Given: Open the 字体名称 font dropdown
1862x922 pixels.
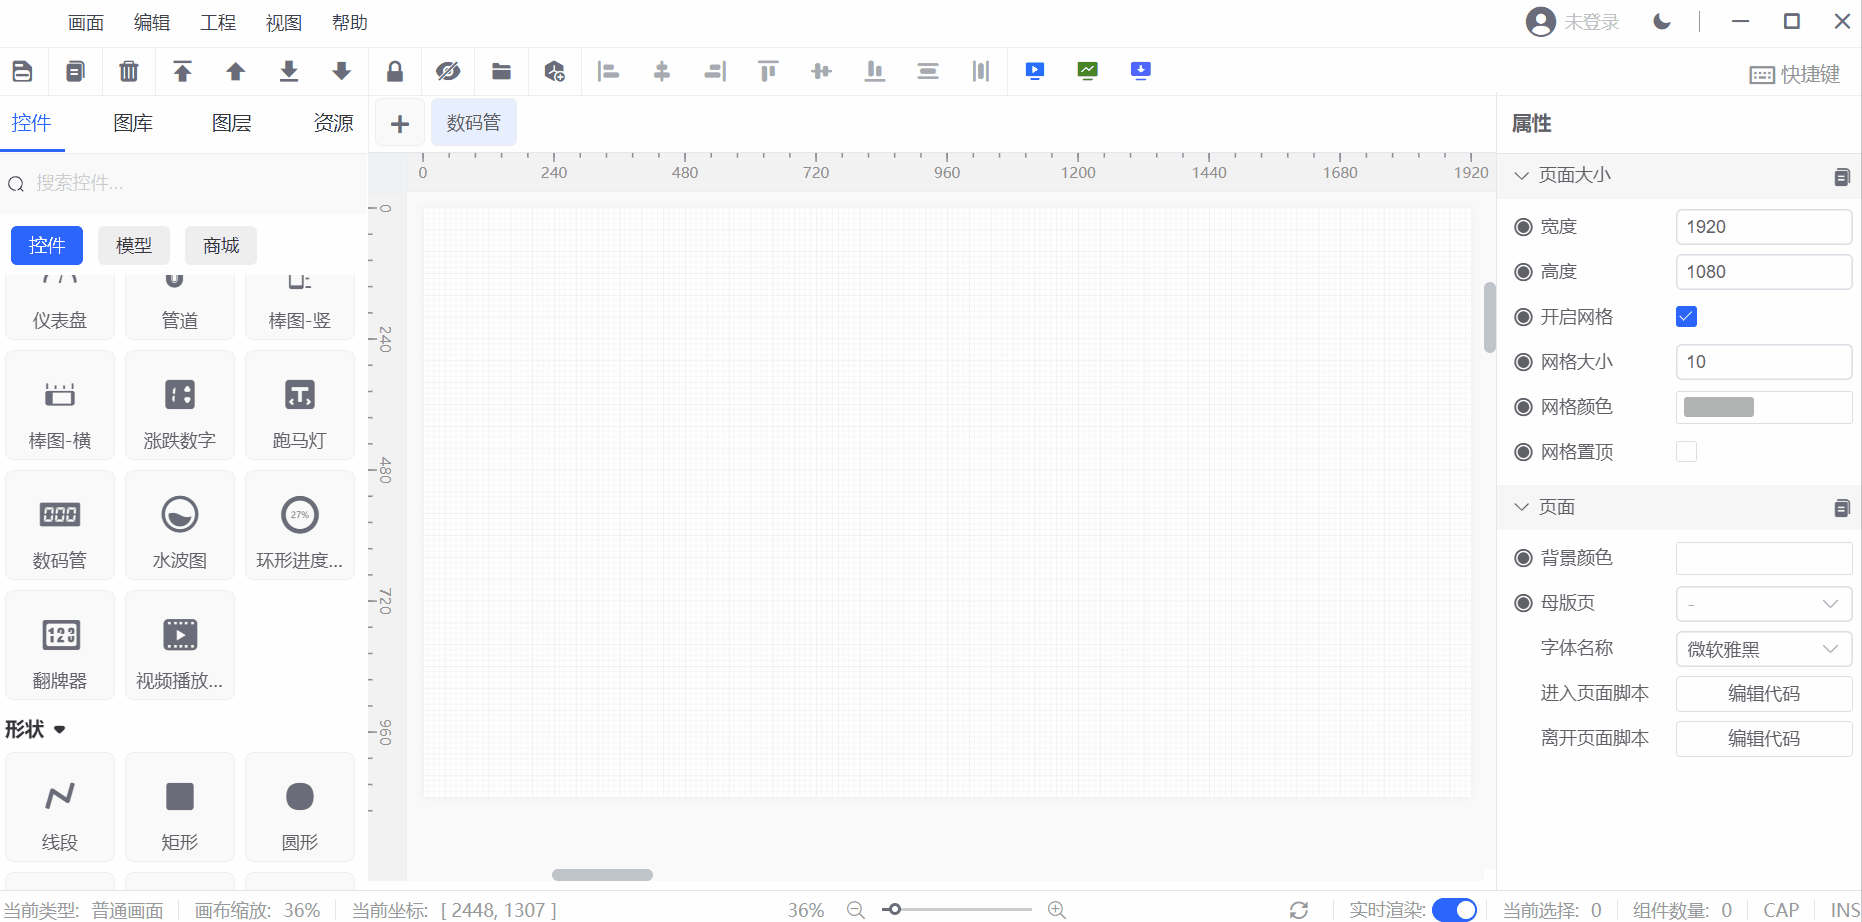Looking at the screenshot, I should point(1763,649).
